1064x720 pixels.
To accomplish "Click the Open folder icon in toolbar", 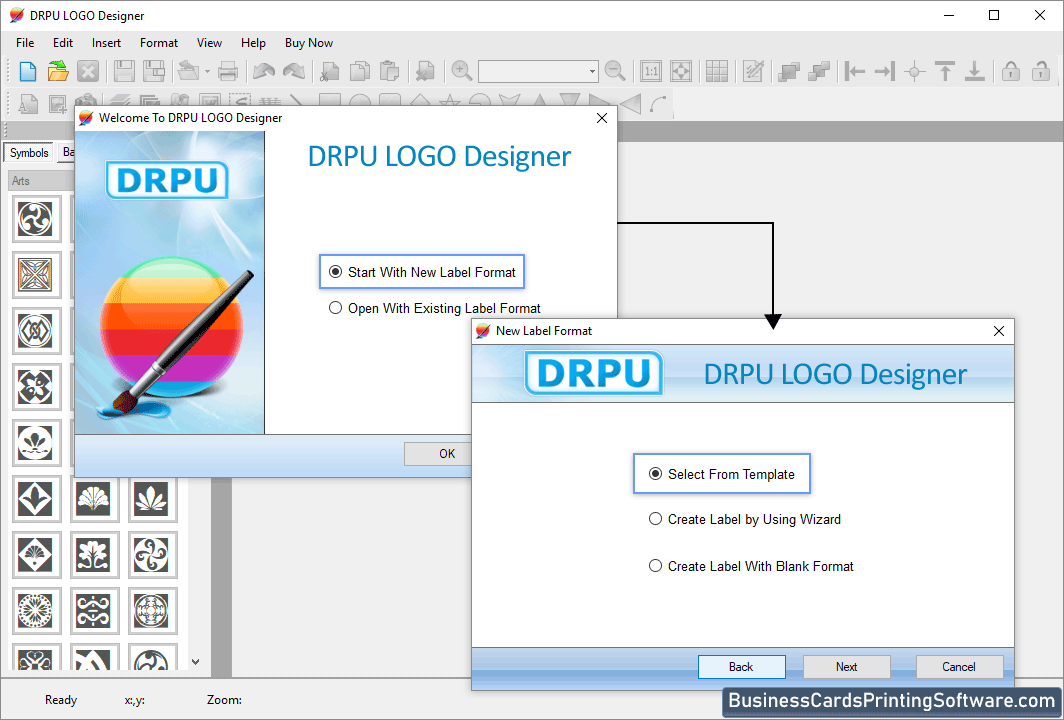I will 58,71.
